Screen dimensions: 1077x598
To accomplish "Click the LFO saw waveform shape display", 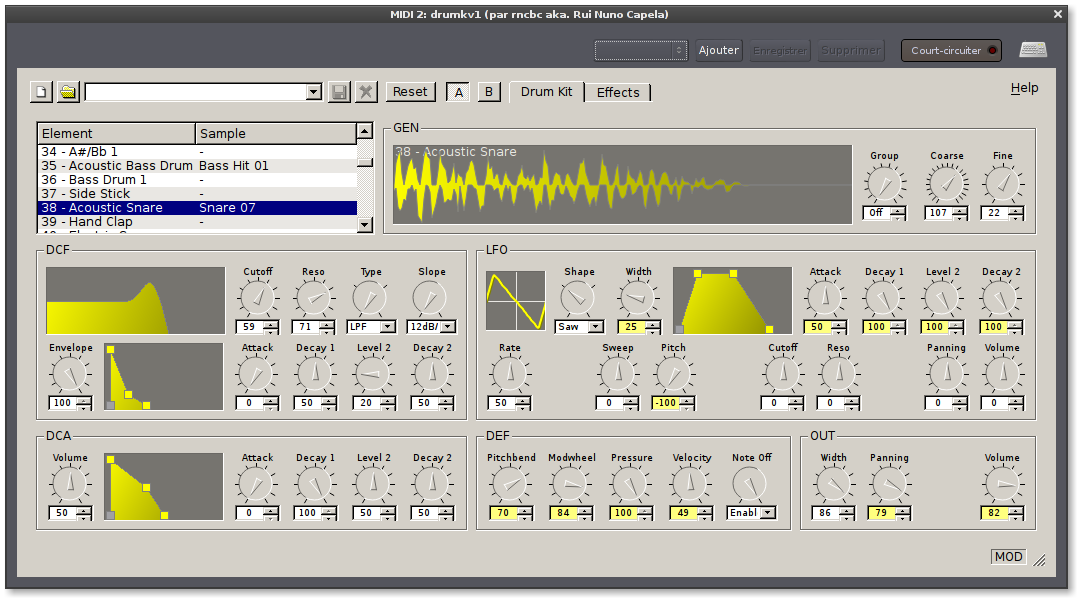I will pyautogui.click(x=516, y=300).
